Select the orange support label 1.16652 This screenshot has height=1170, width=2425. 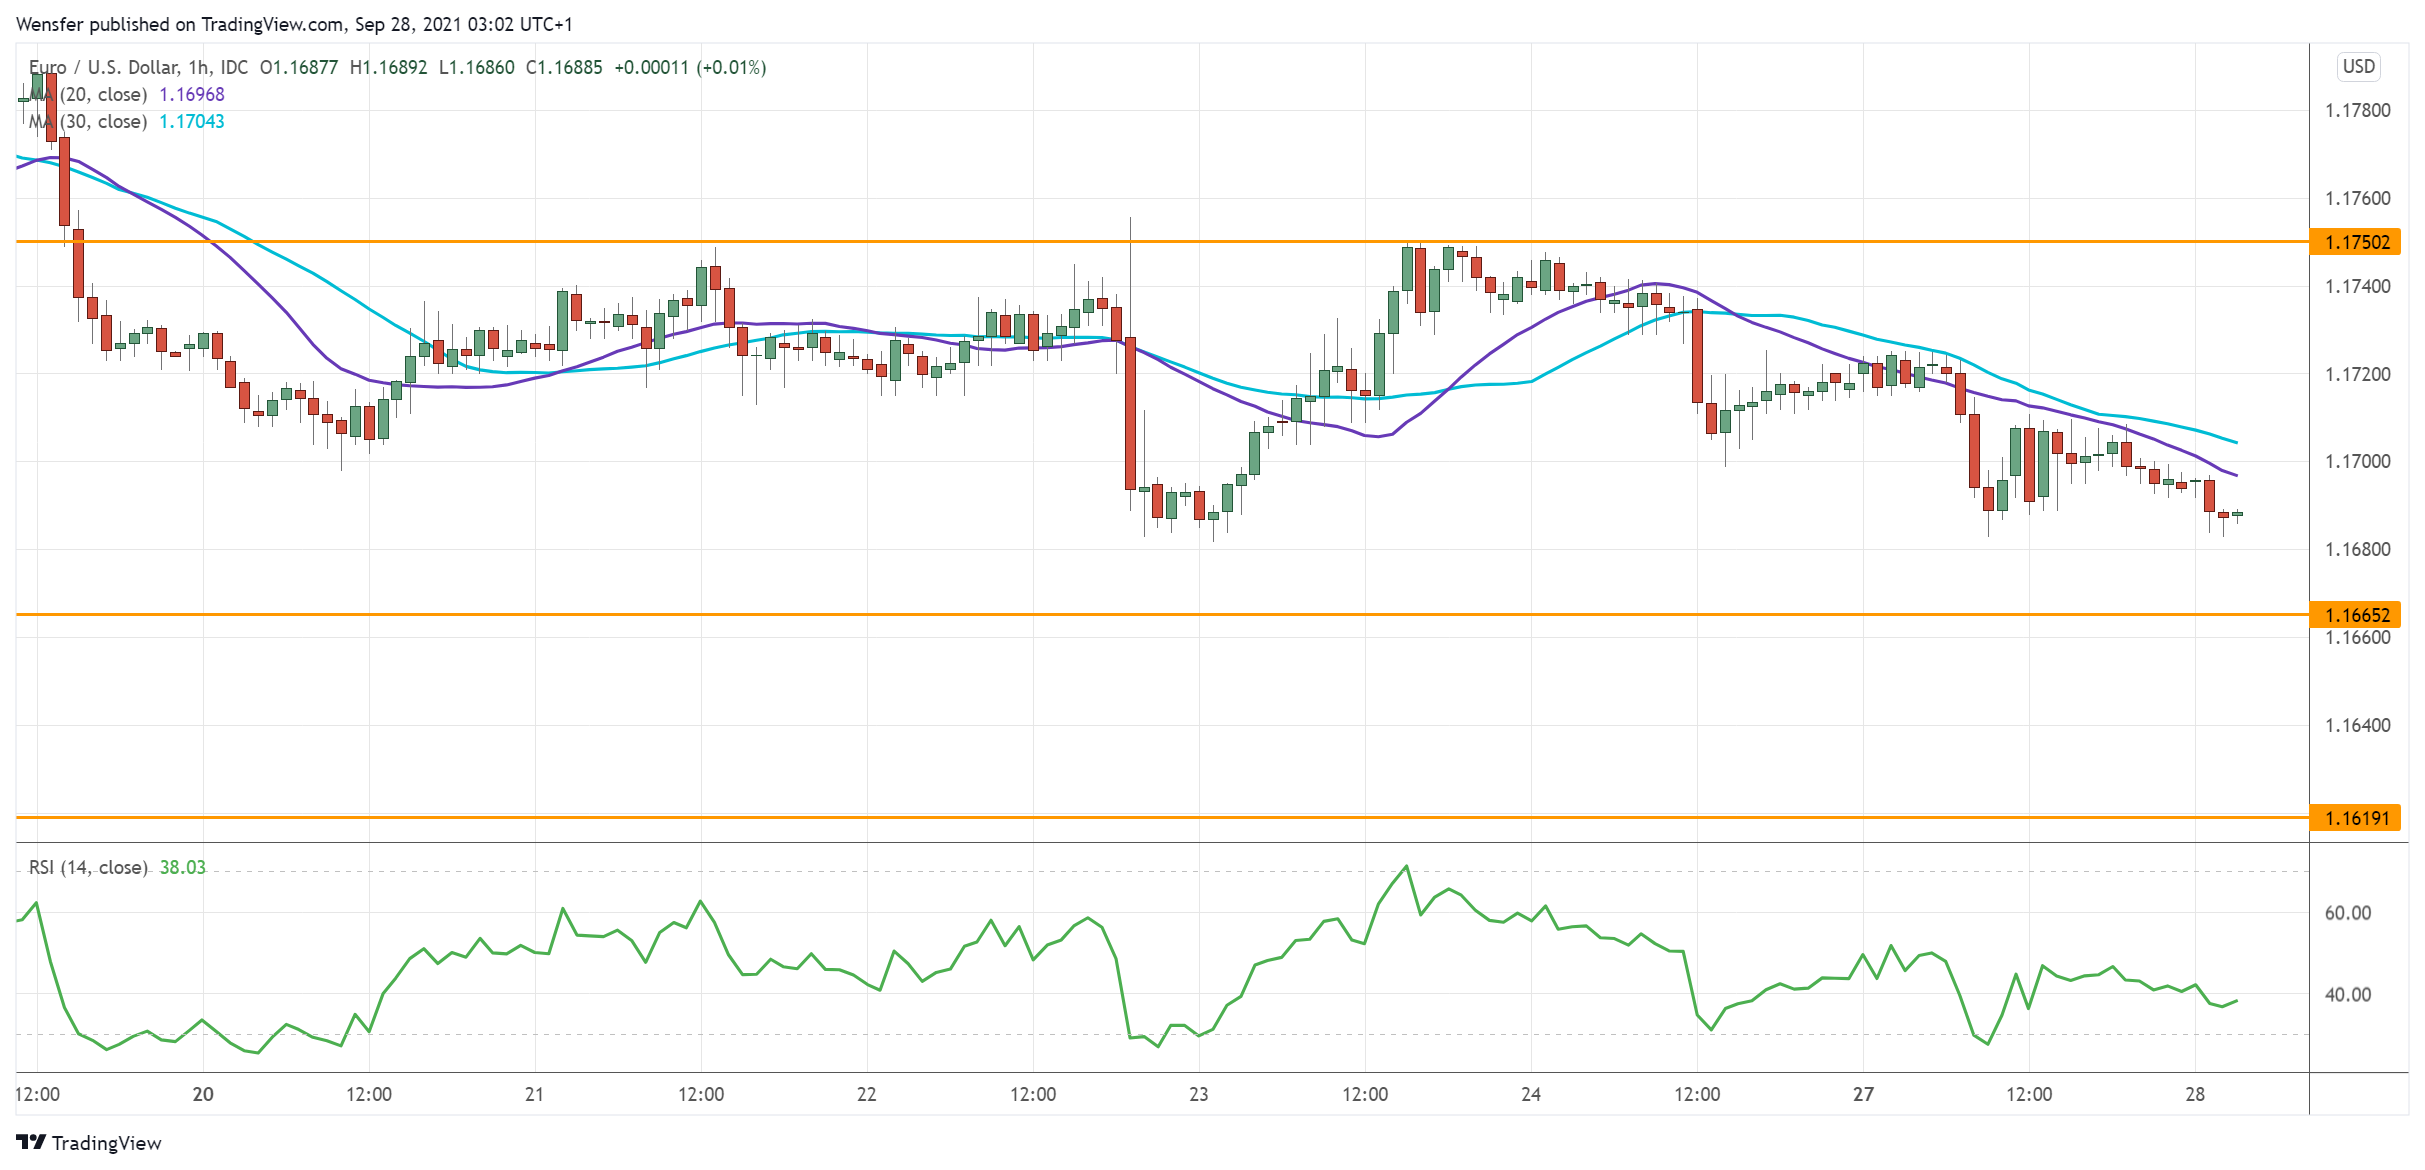2358,615
